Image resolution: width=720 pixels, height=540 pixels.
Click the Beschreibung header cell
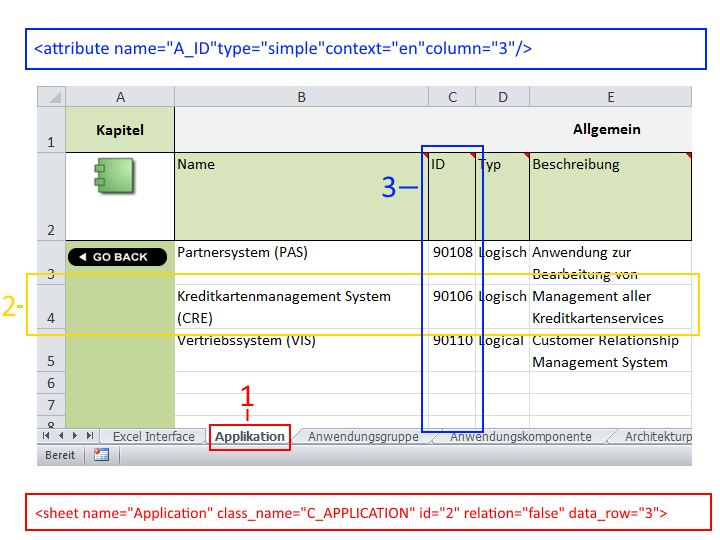(x=611, y=197)
